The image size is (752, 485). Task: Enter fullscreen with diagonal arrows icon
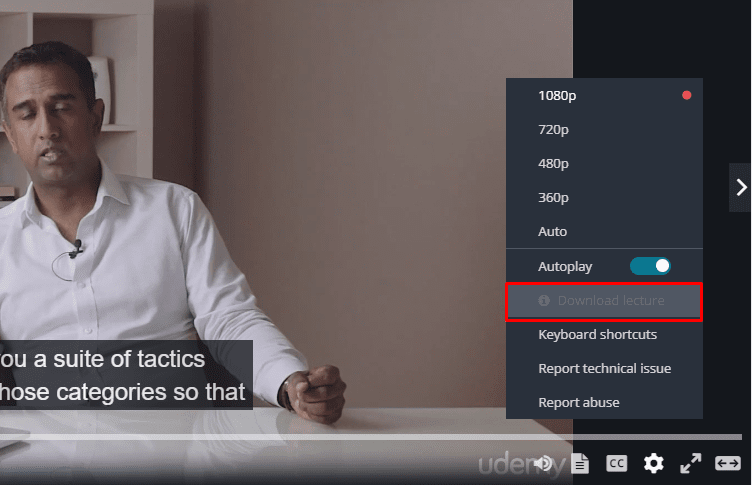[691, 463]
